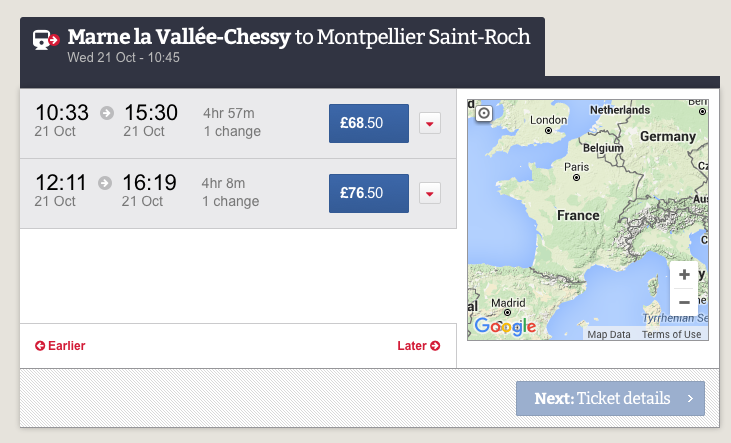731x443 pixels.
Task: Click the Google logo on the map
Action: point(505,326)
